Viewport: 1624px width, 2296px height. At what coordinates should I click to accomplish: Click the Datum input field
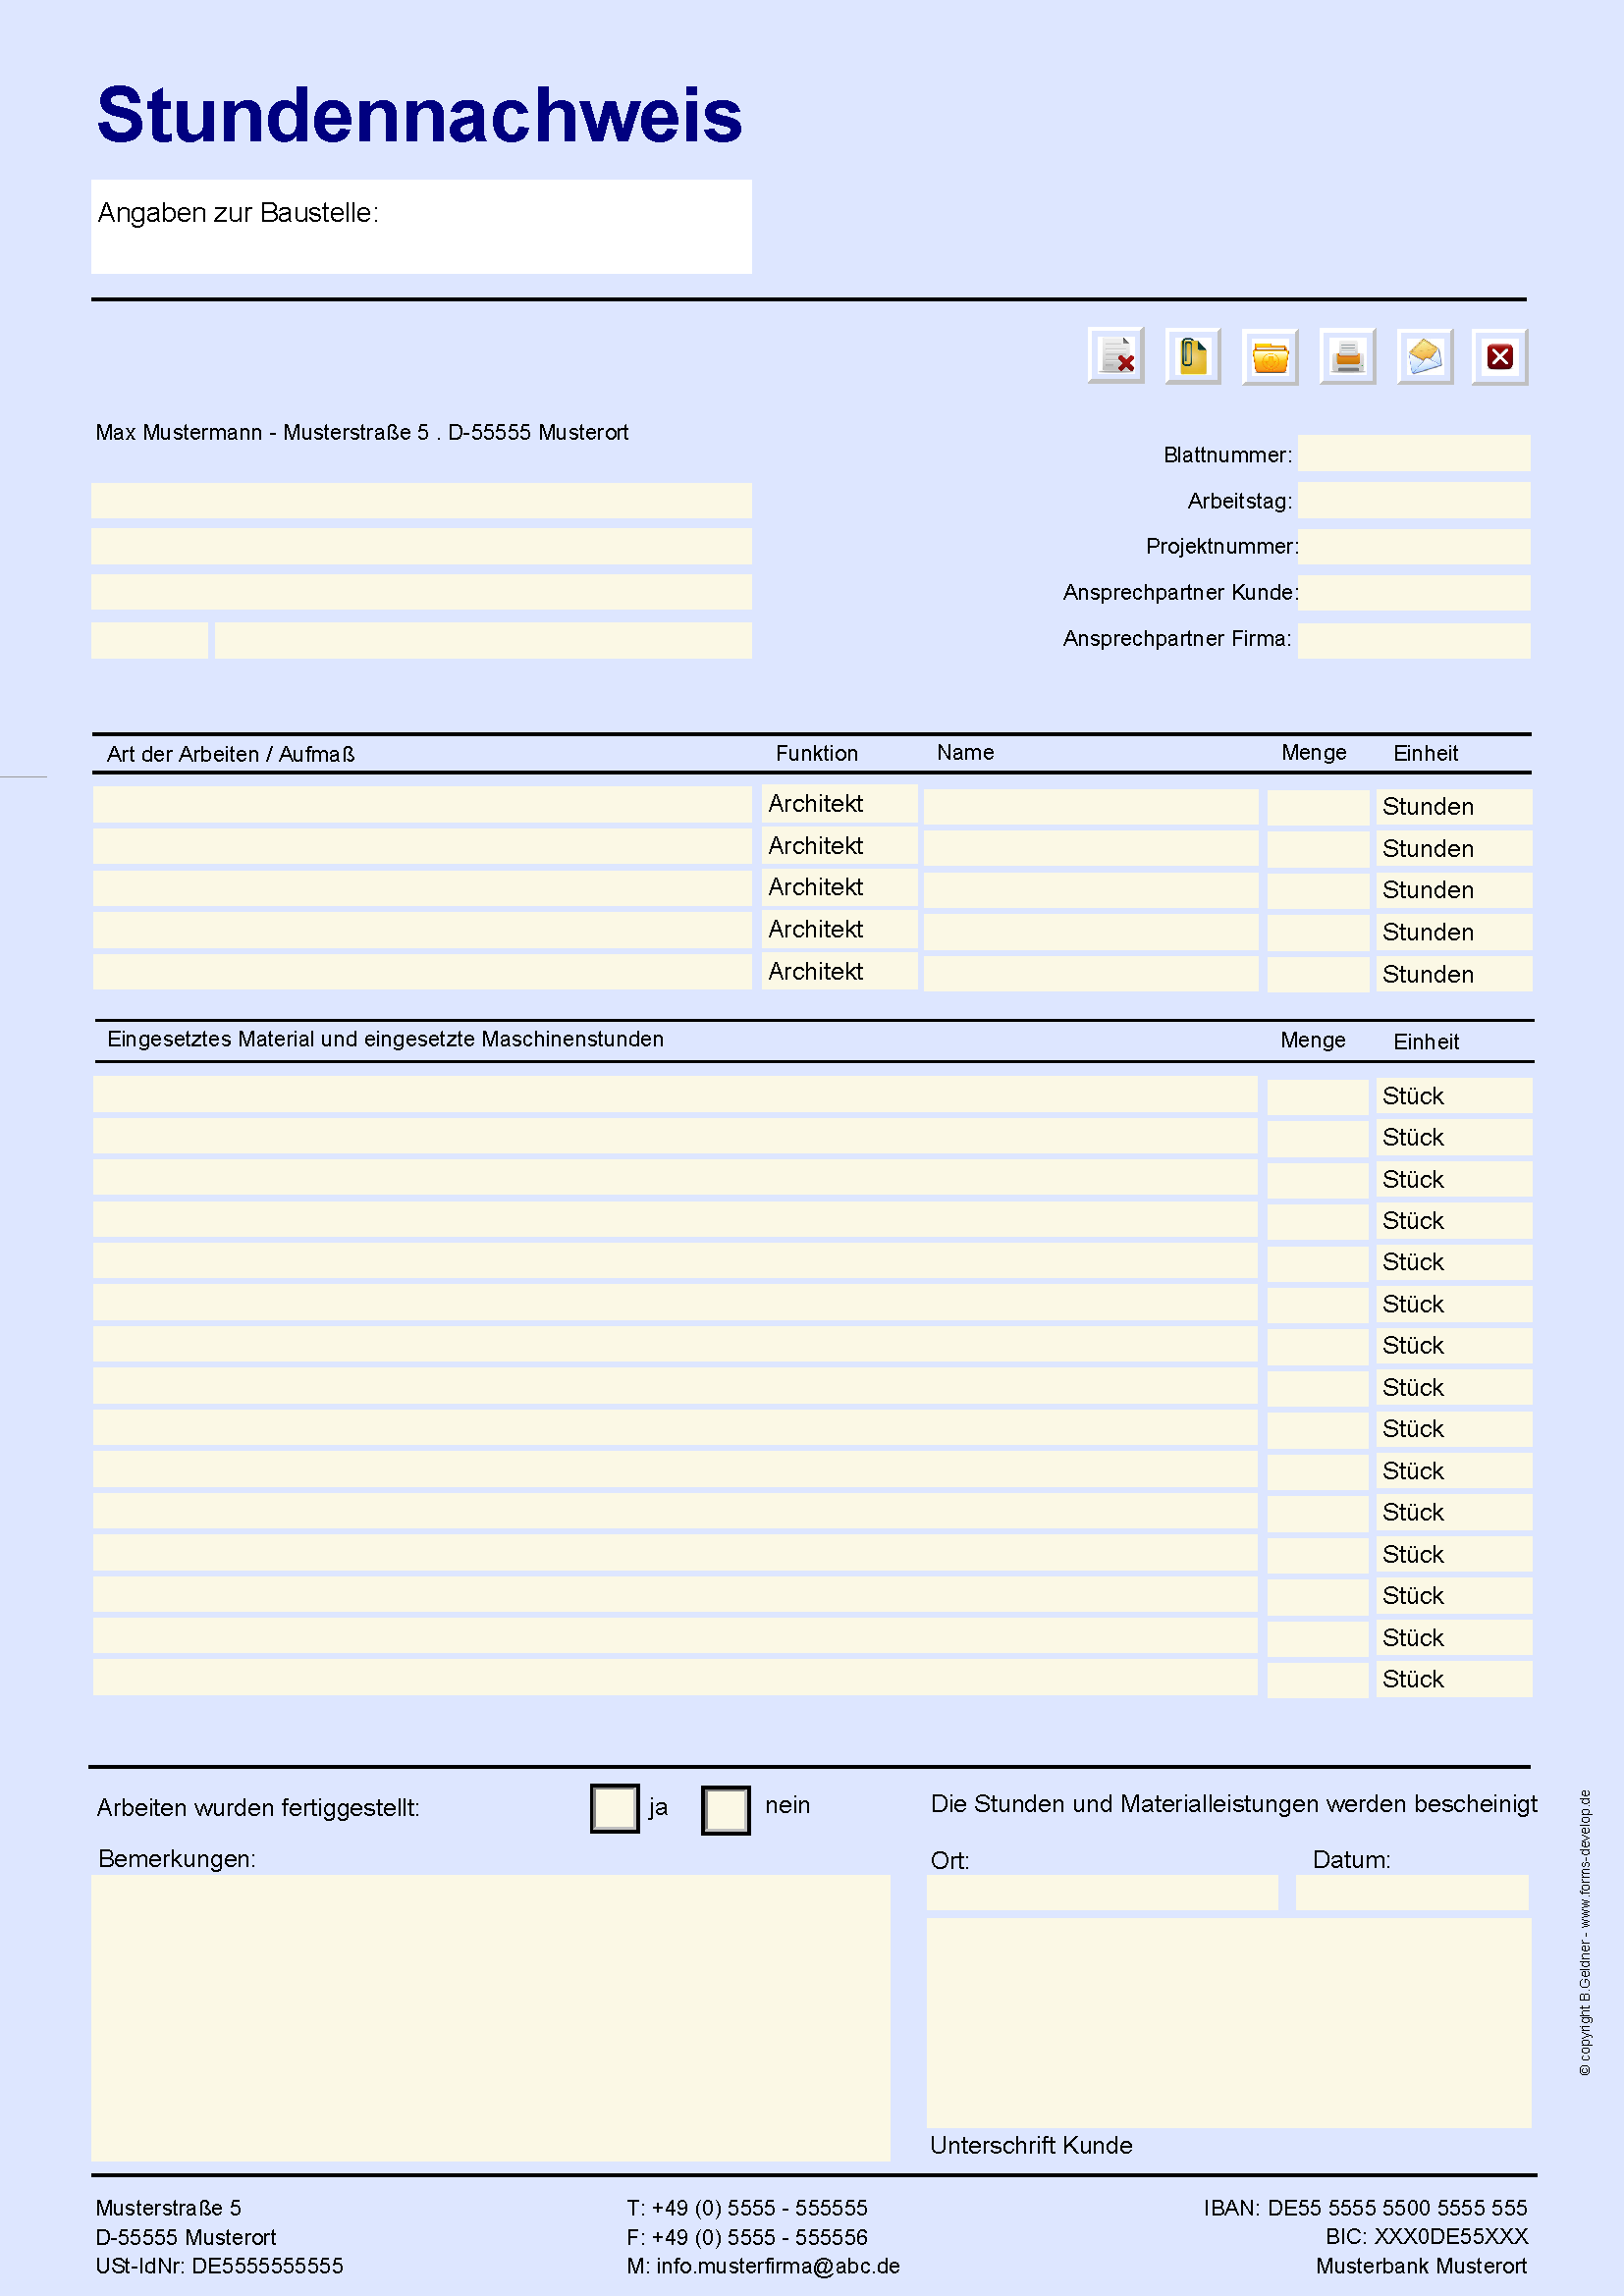pos(1411,1893)
